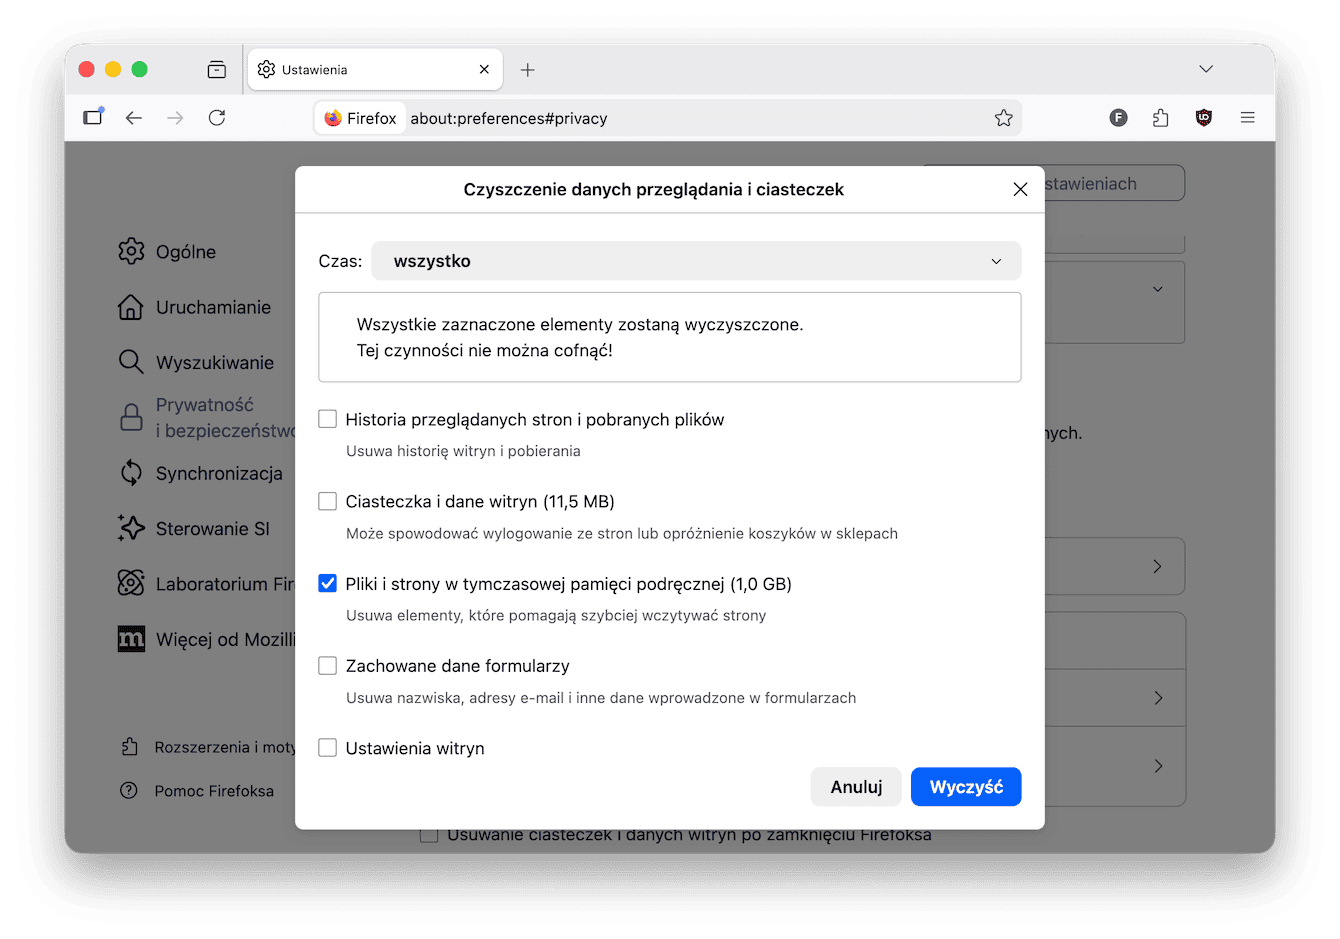Click the Mozilla logo icon in sidebar
The image size is (1340, 939).
(x=131, y=639)
